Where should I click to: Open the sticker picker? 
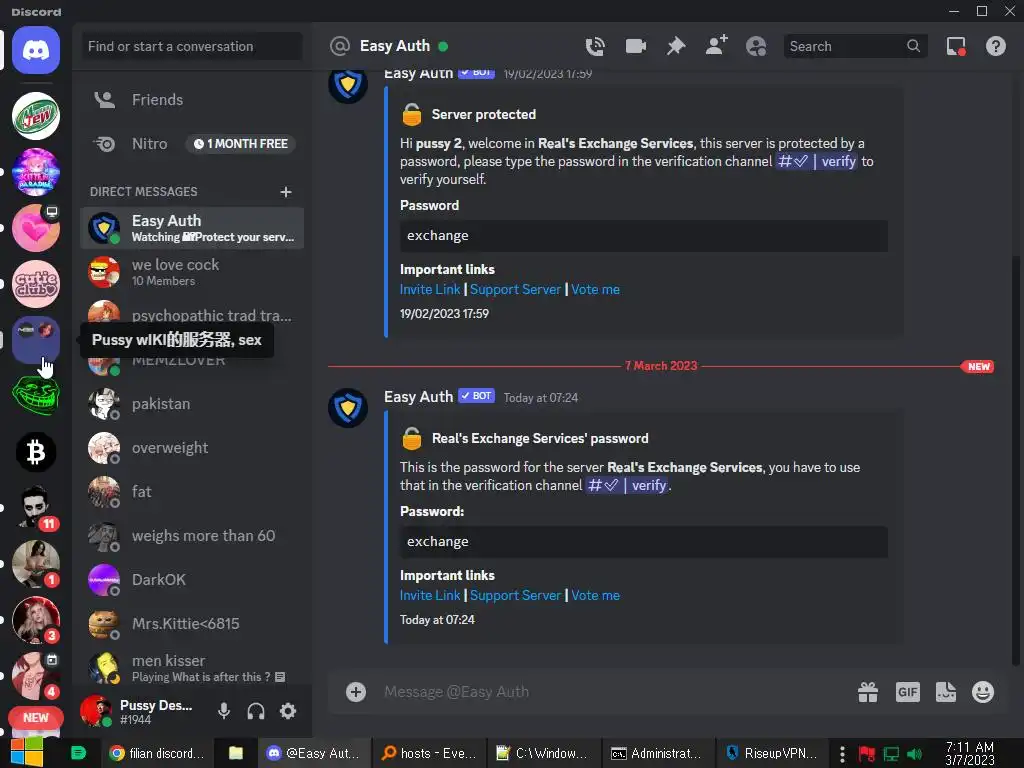point(946,692)
